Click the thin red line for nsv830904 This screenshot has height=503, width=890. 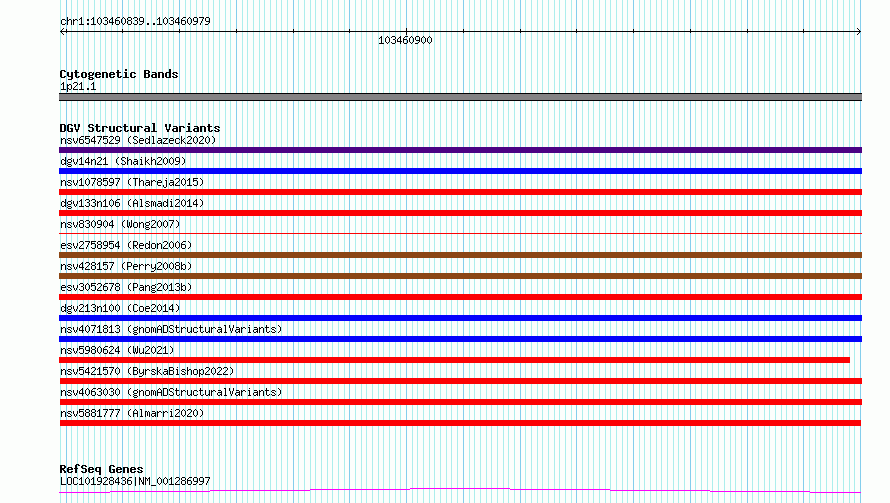pos(460,233)
